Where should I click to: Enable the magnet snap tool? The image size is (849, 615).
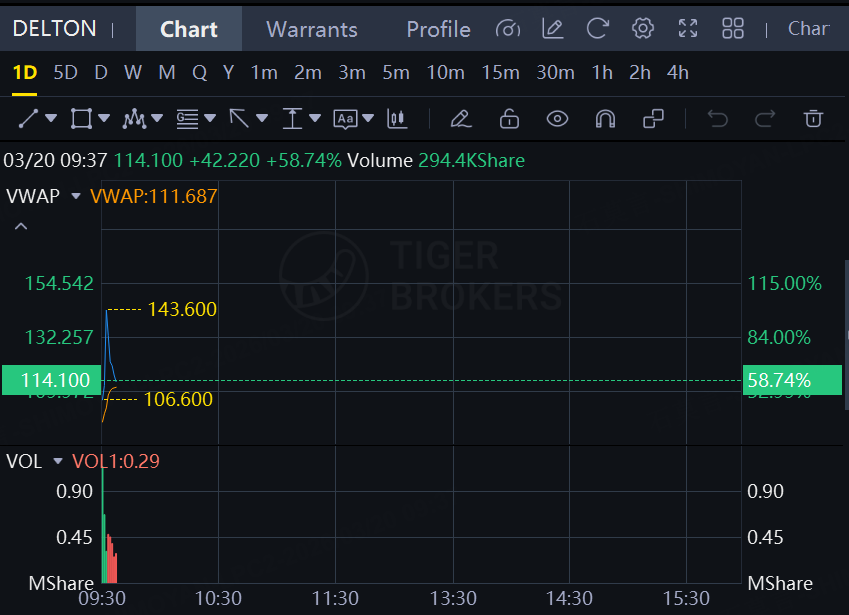point(605,119)
